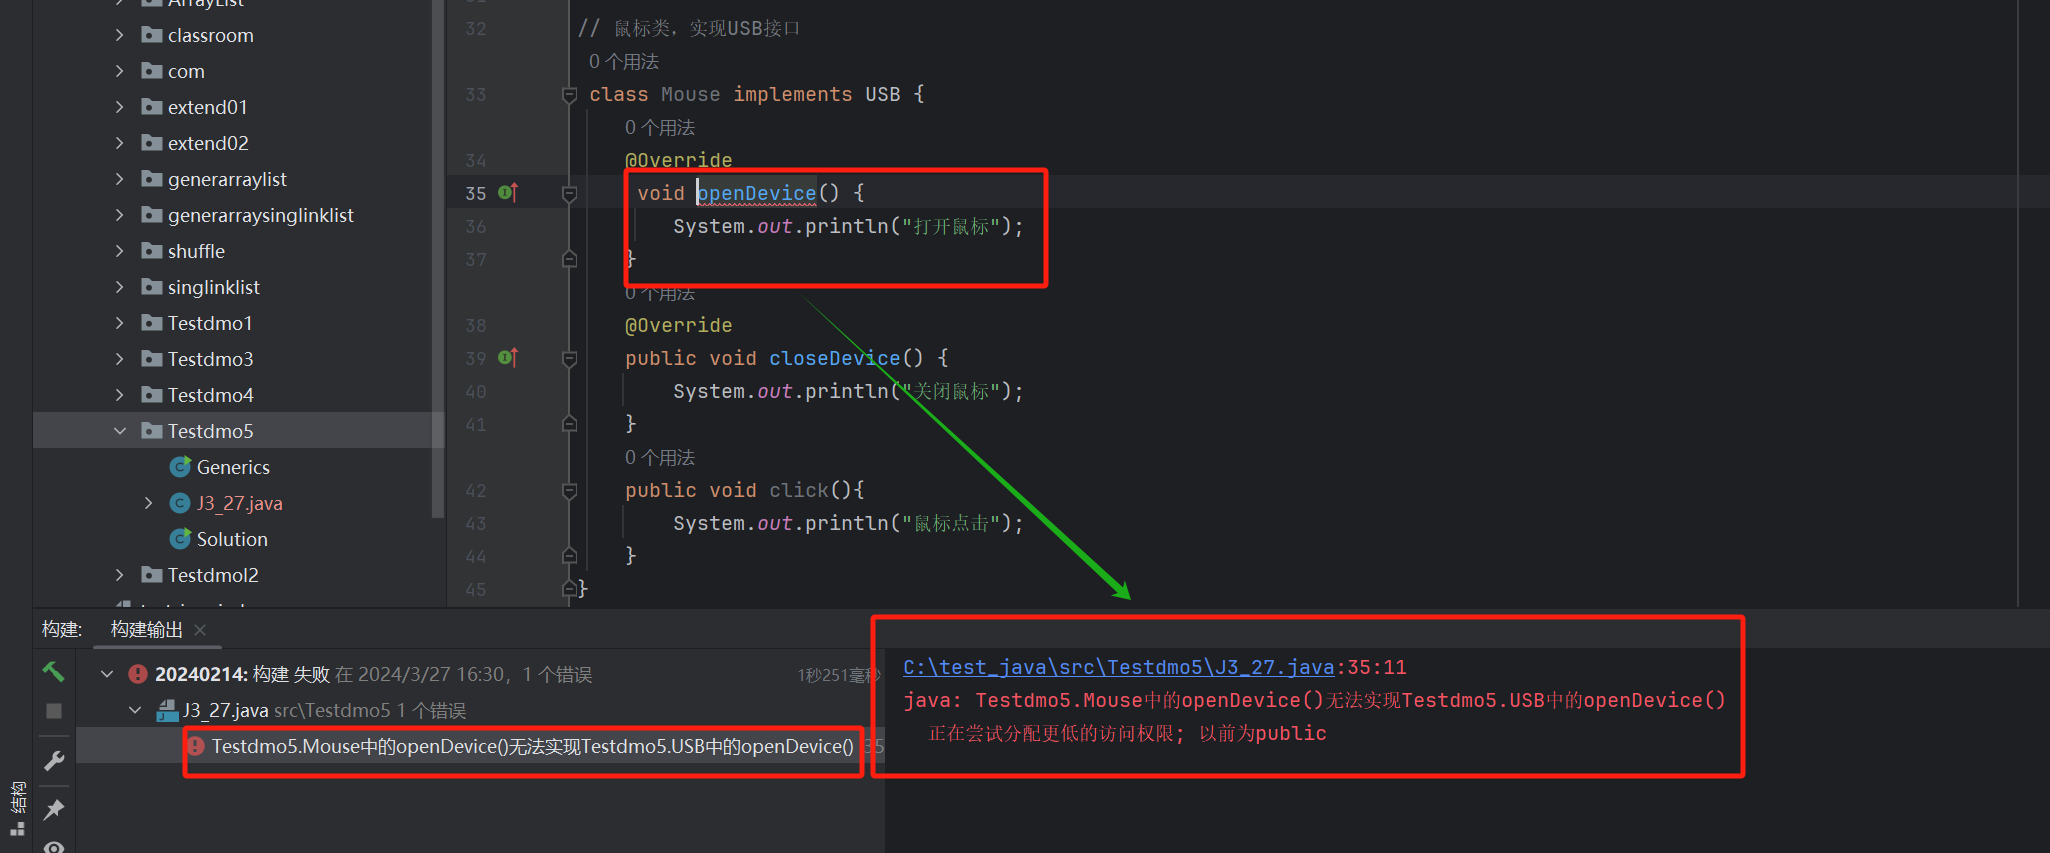Click the USB interface name on line 33
This screenshot has width=2050, height=853.
click(x=882, y=94)
